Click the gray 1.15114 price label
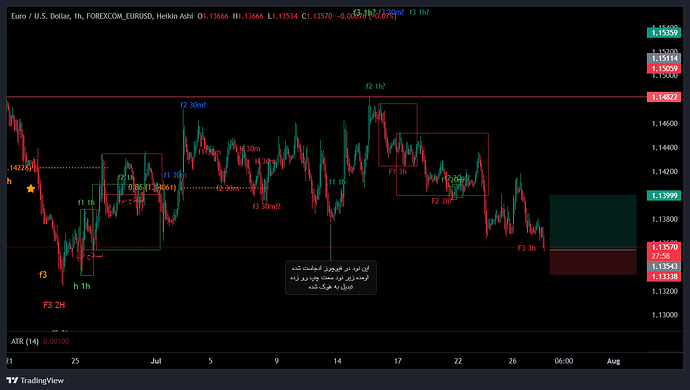 (664, 58)
